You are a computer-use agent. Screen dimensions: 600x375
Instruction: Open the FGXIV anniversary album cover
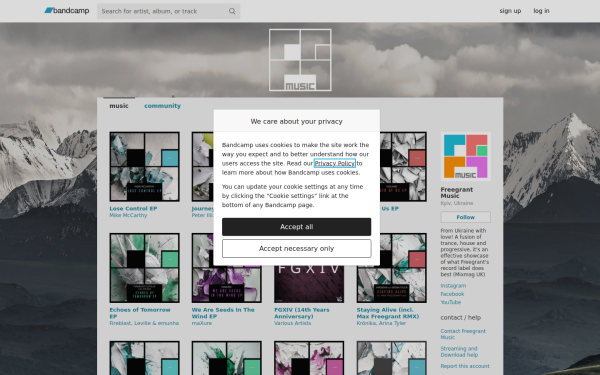pyautogui.click(x=309, y=284)
